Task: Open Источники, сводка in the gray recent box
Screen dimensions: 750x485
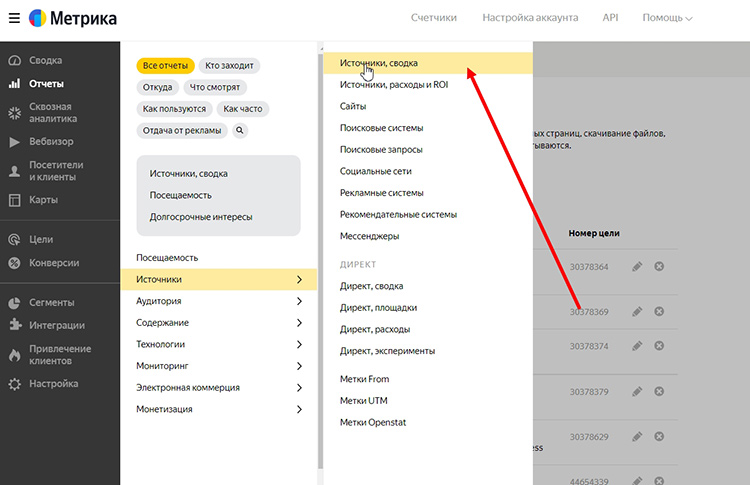Action: (188, 174)
